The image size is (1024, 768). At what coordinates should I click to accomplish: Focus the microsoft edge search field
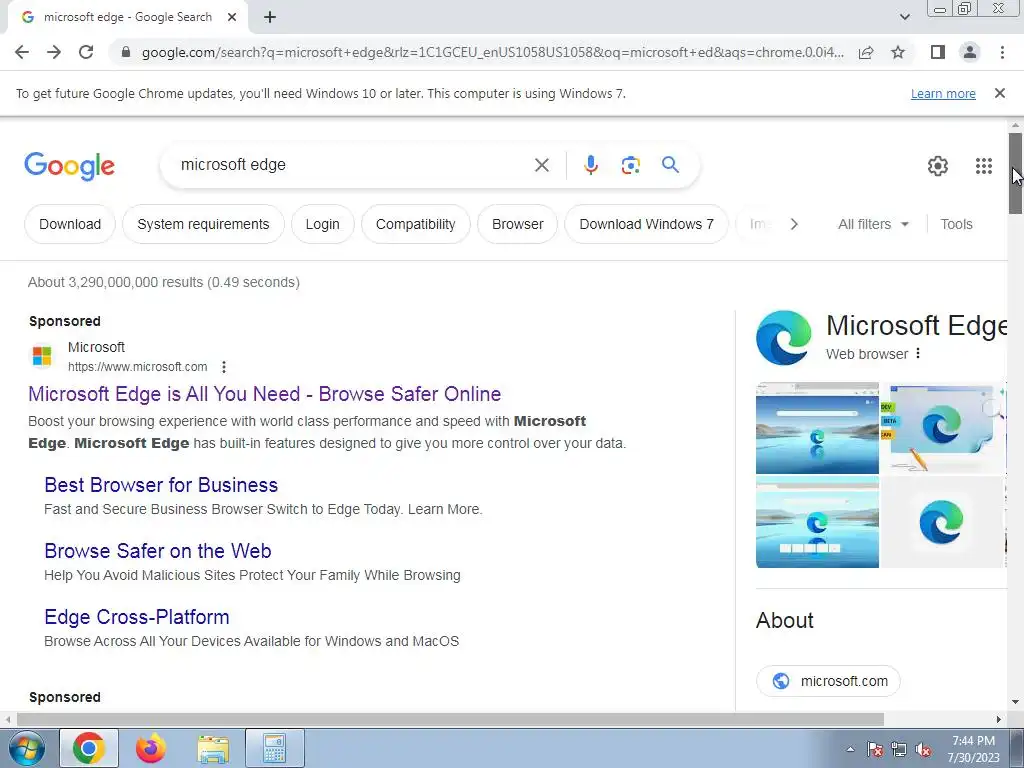tap(353, 165)
